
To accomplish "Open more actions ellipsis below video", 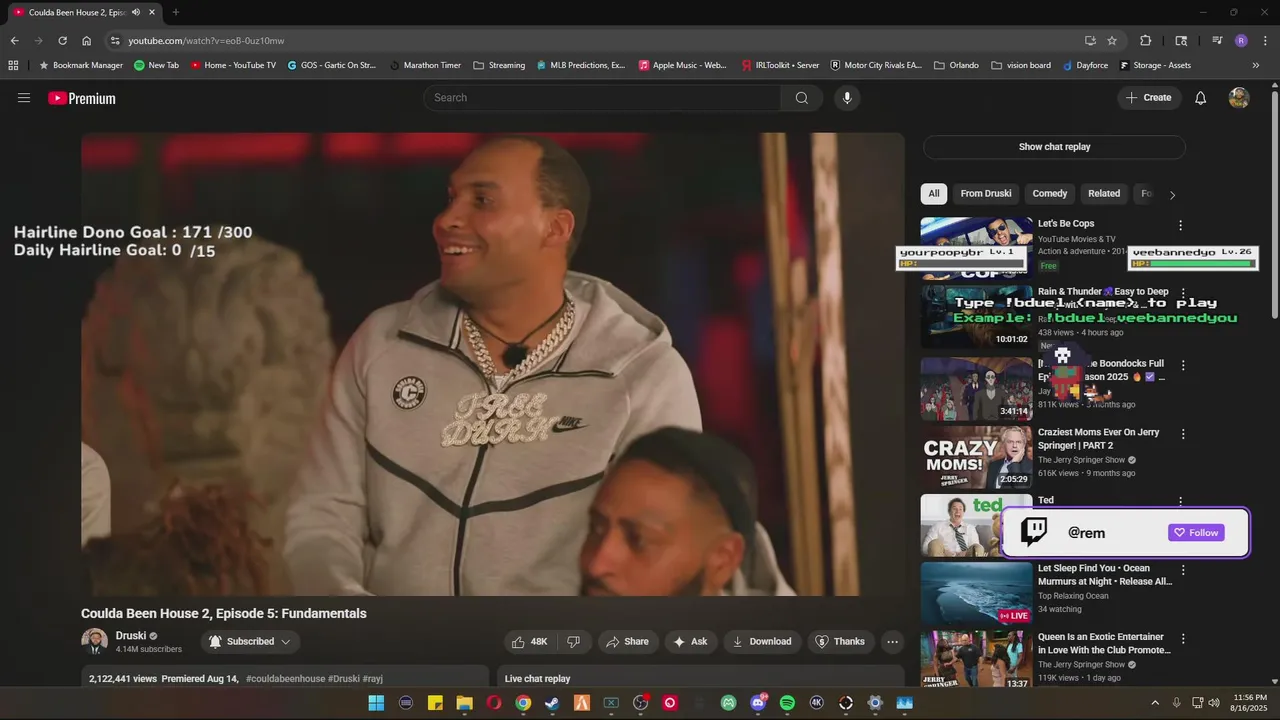I will pos(893,642).
